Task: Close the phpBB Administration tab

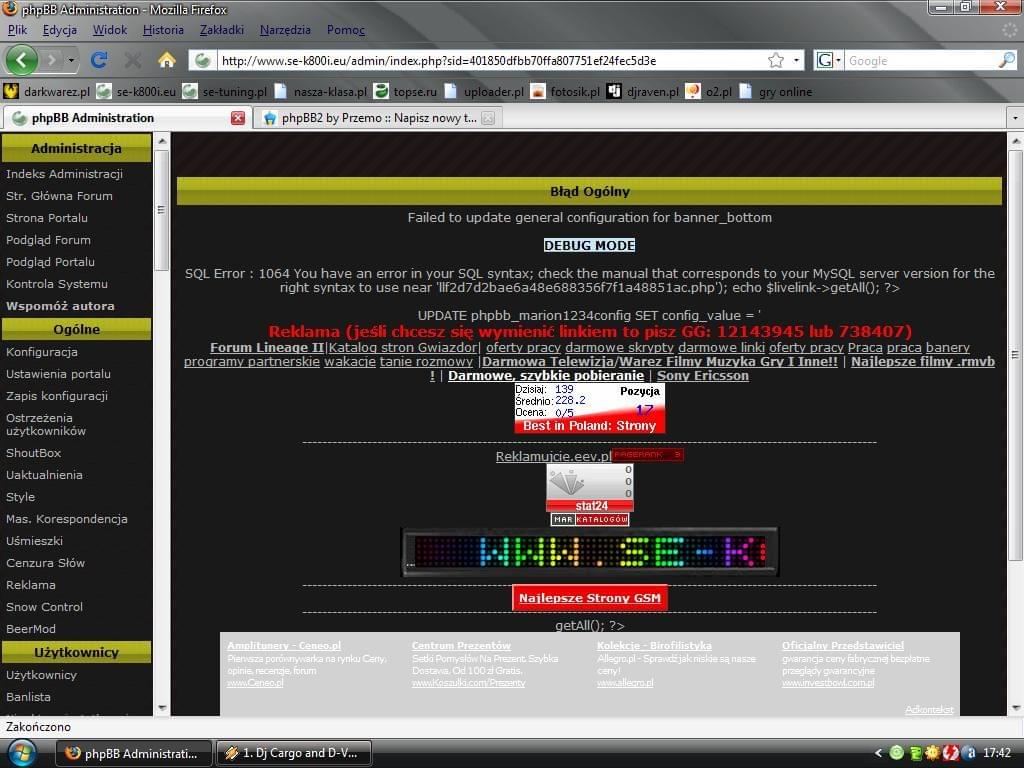Action: click(238, 118)
